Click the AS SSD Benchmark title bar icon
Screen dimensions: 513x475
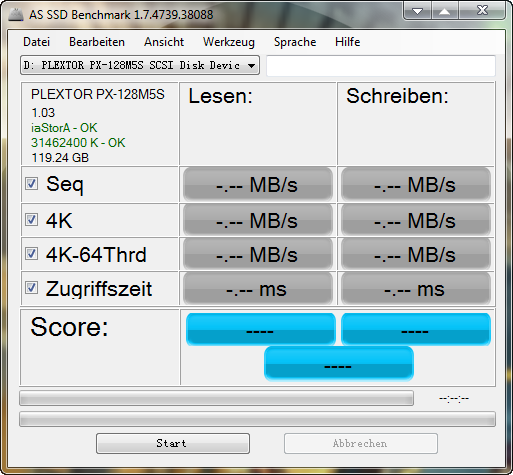click(16, 14)
